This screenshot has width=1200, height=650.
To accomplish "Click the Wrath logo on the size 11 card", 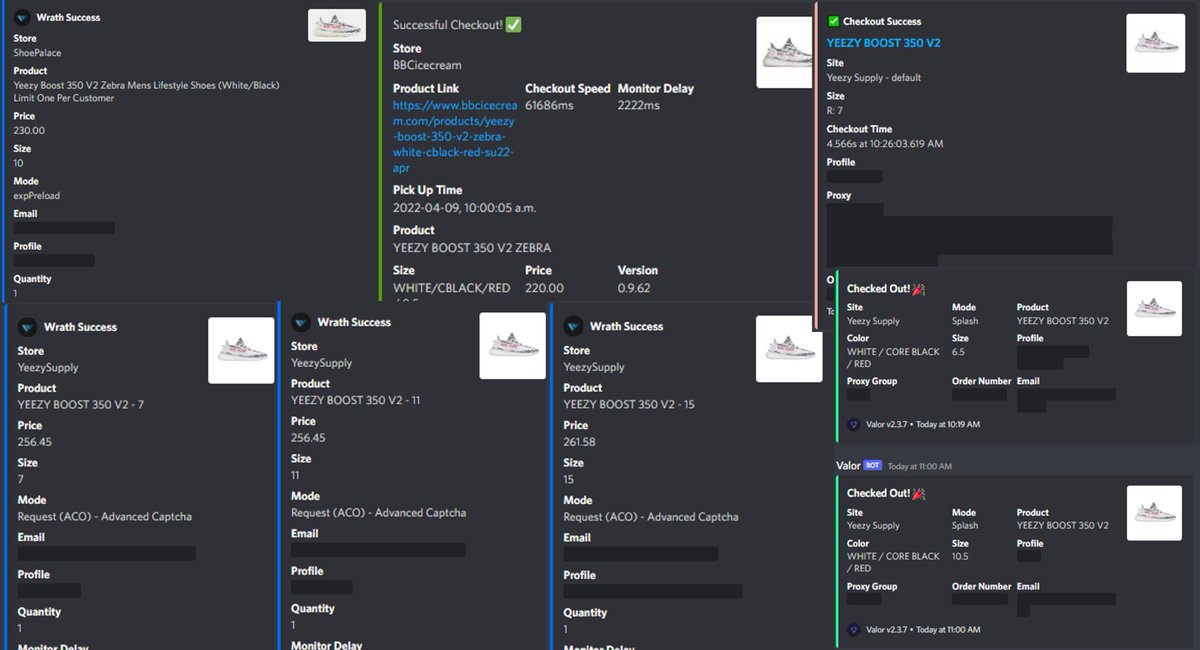I will click(x=301, y=322).
